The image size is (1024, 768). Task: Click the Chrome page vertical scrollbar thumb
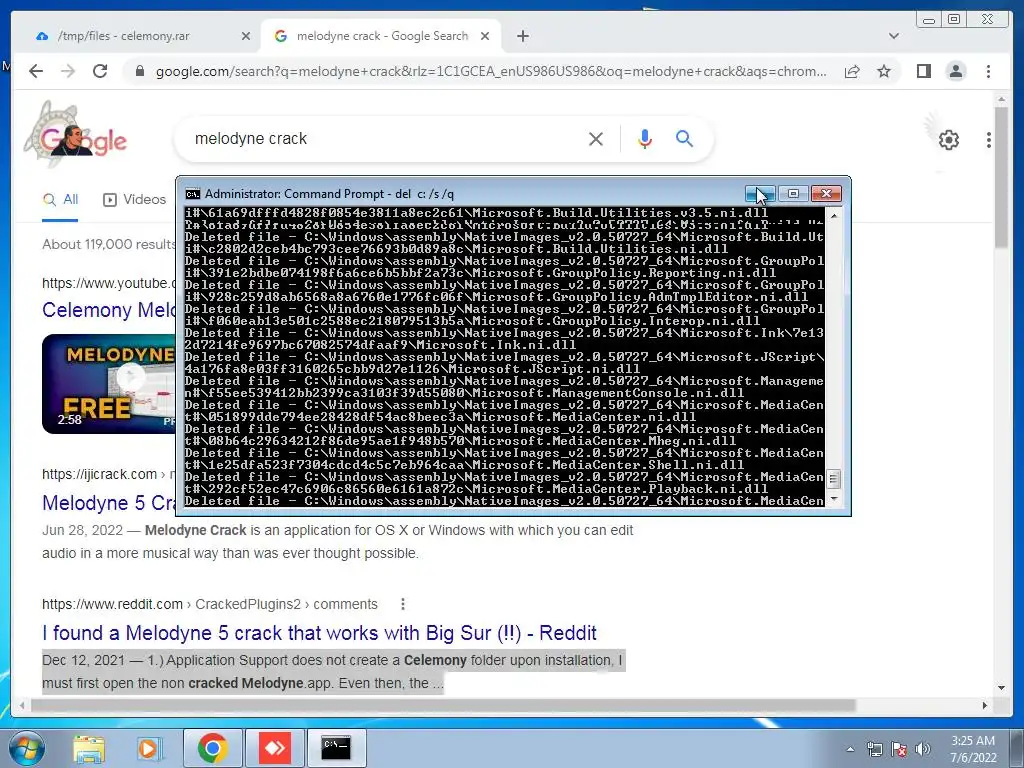tap(1002, 178)
